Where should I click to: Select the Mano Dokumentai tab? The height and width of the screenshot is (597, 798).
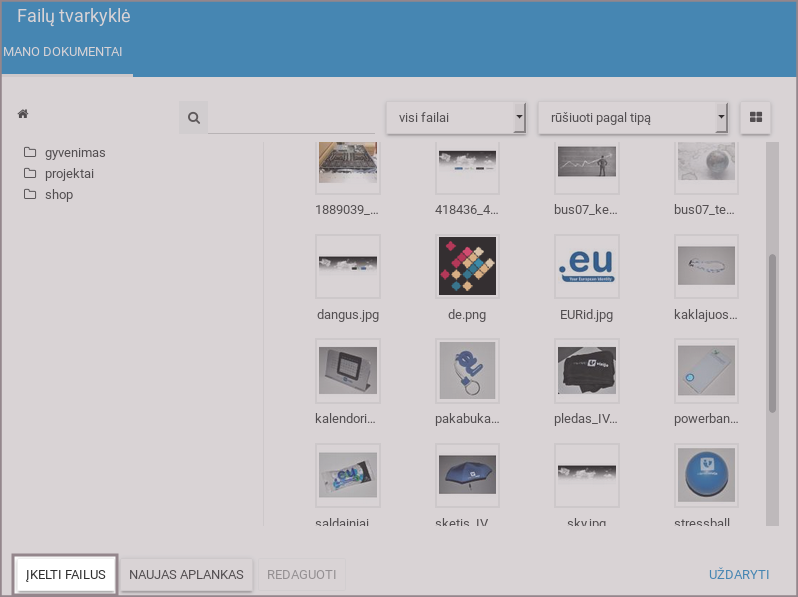[x=64, y=51]
